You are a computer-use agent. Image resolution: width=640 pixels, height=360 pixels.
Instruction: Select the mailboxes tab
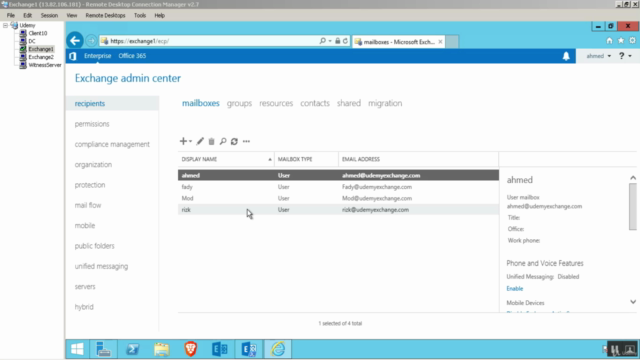point(200,103)
